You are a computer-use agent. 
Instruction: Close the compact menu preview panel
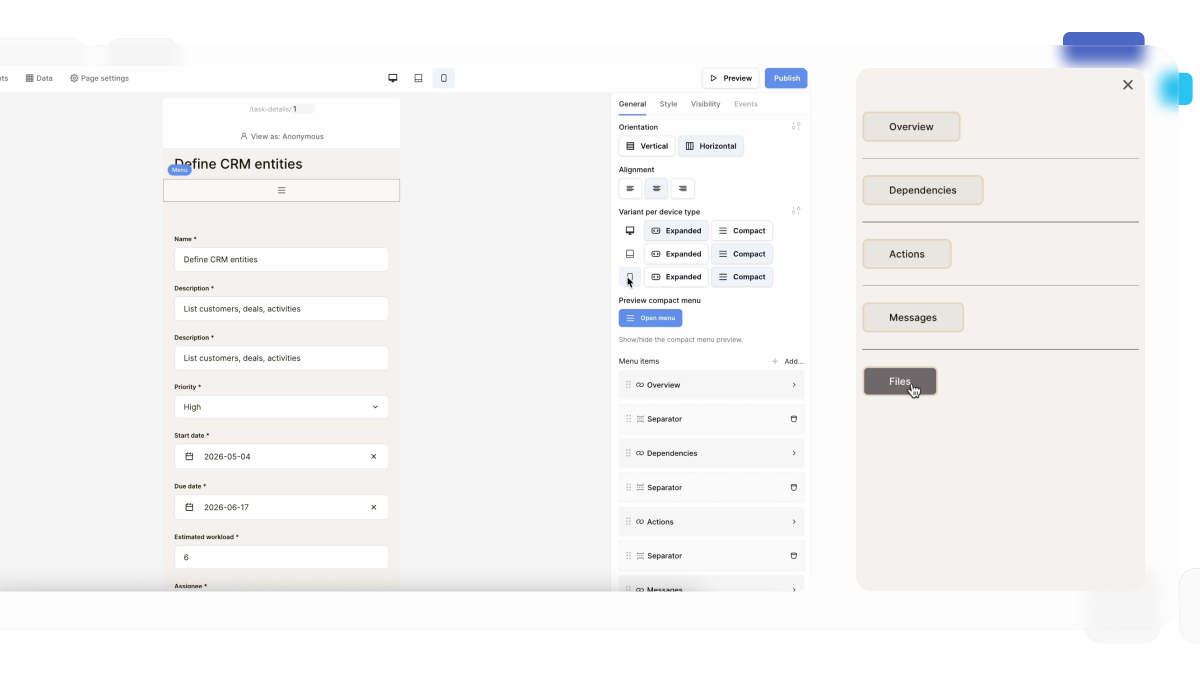pyautogui.click(x=1128, y=85)
